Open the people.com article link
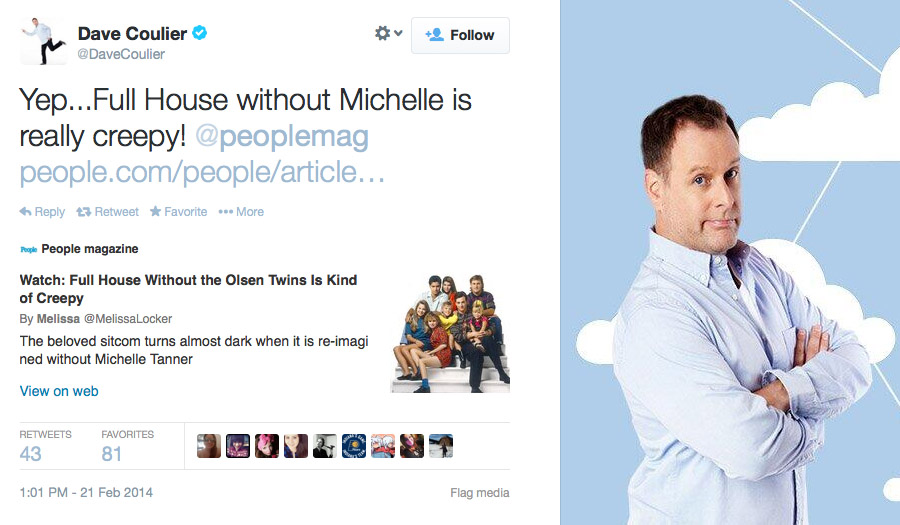 (x=202, y=172)
